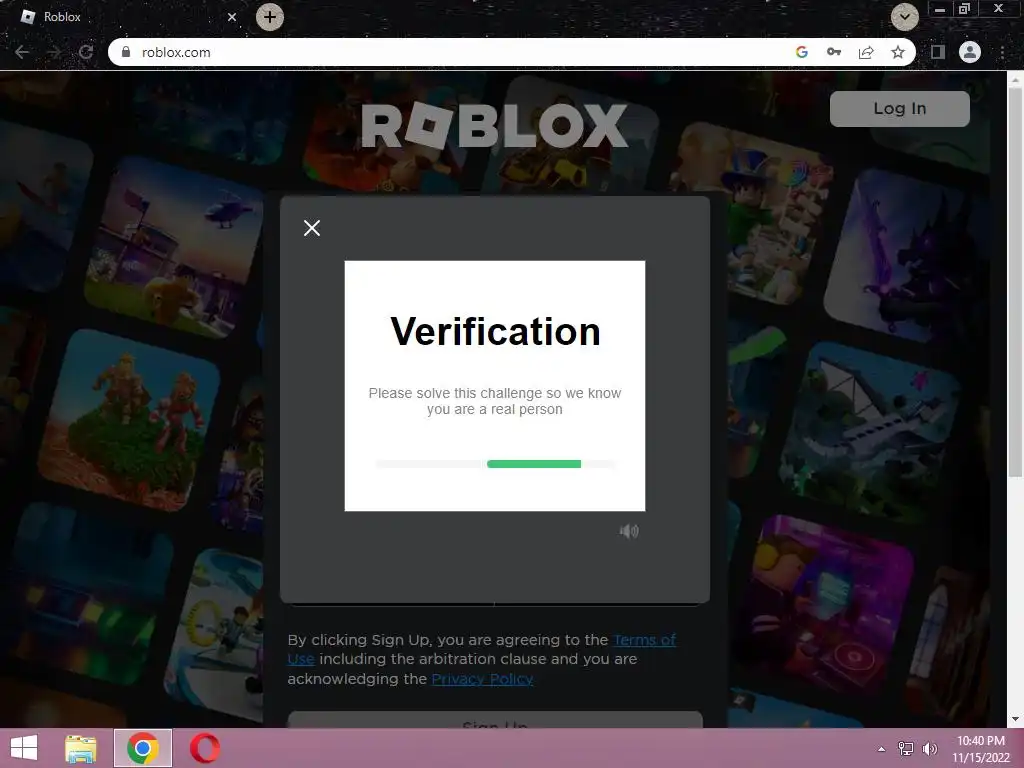The height and width of the screenshot is (768, 1024).
Task: Launch Opera from the taskbar
Action: [204, 748]
